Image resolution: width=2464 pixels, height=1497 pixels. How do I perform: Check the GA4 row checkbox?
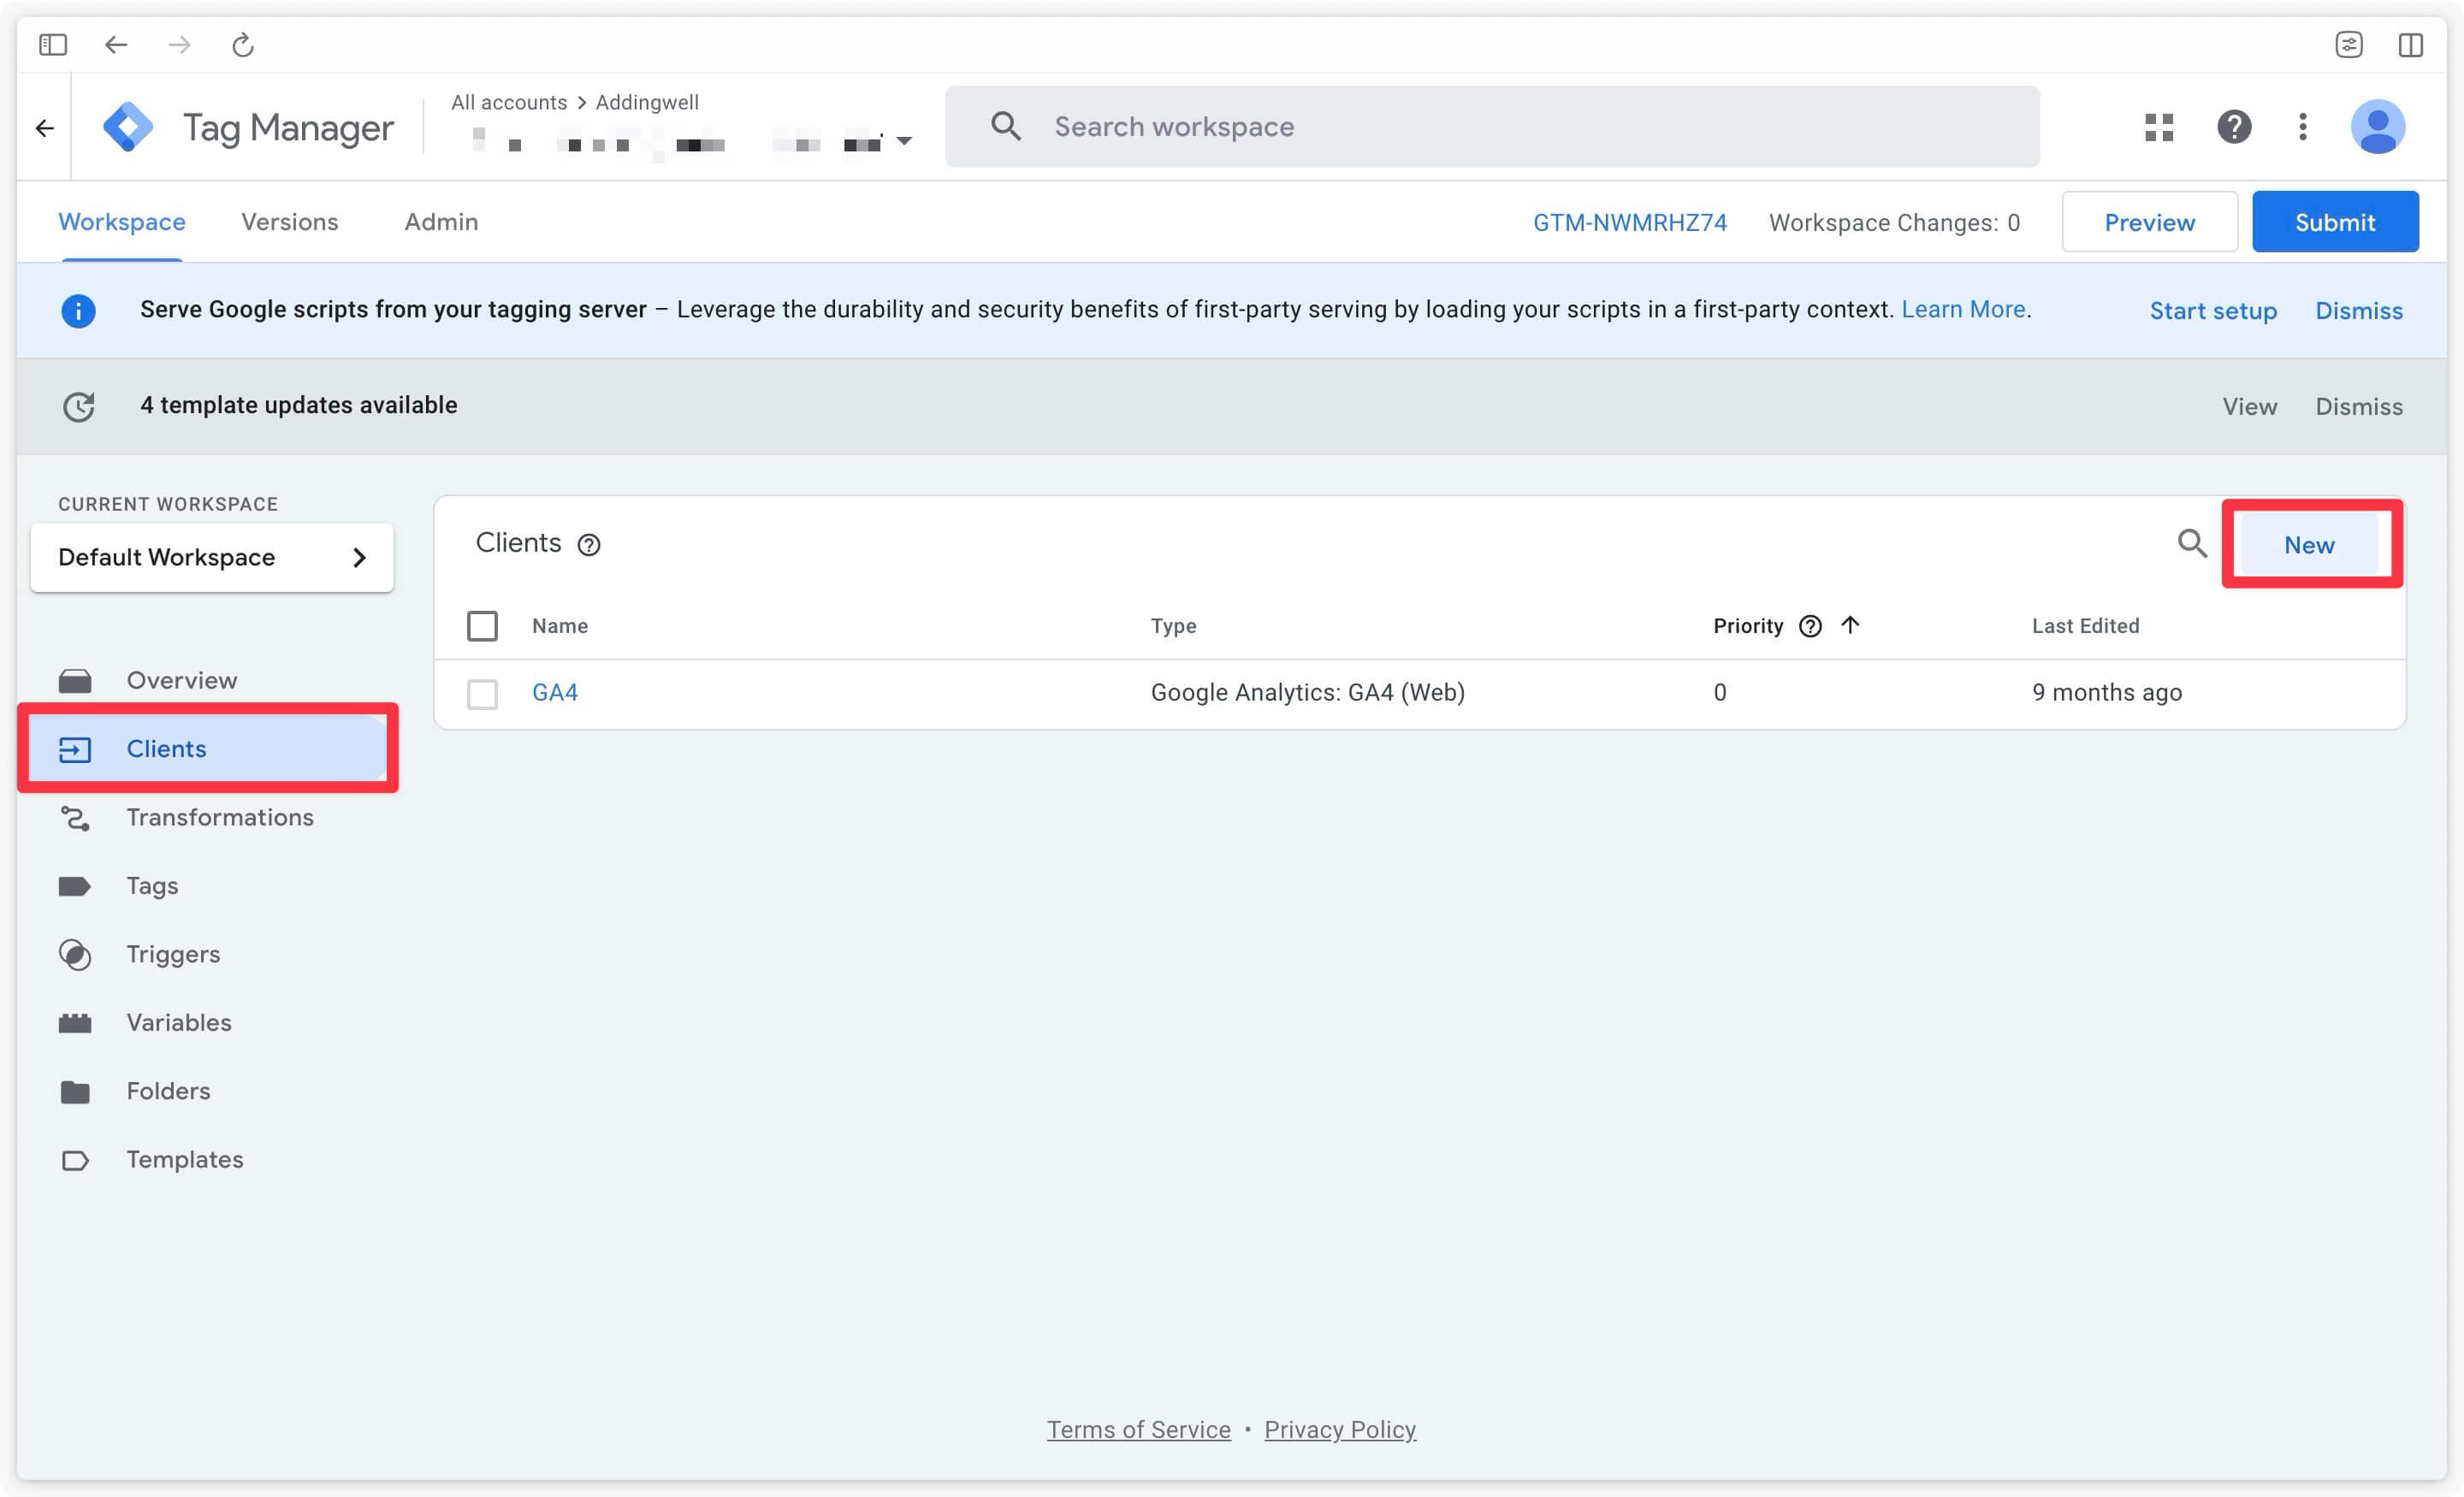click(x=482, y=693)
